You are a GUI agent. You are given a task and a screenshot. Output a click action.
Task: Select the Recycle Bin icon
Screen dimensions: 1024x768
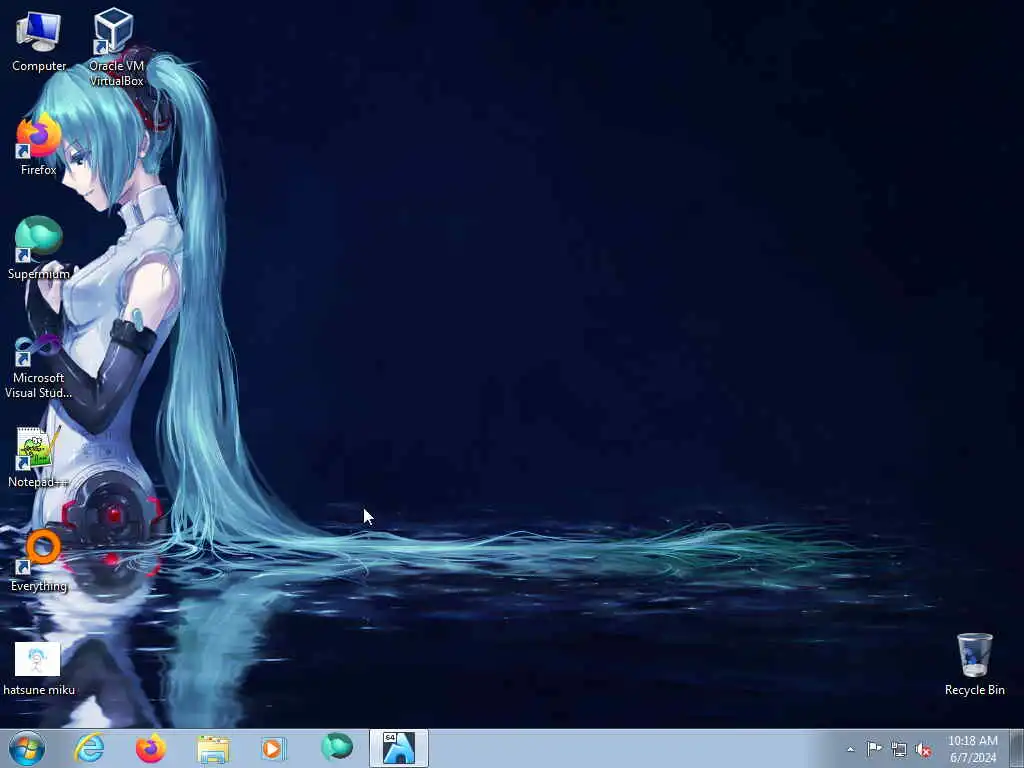tap(974, 664)
